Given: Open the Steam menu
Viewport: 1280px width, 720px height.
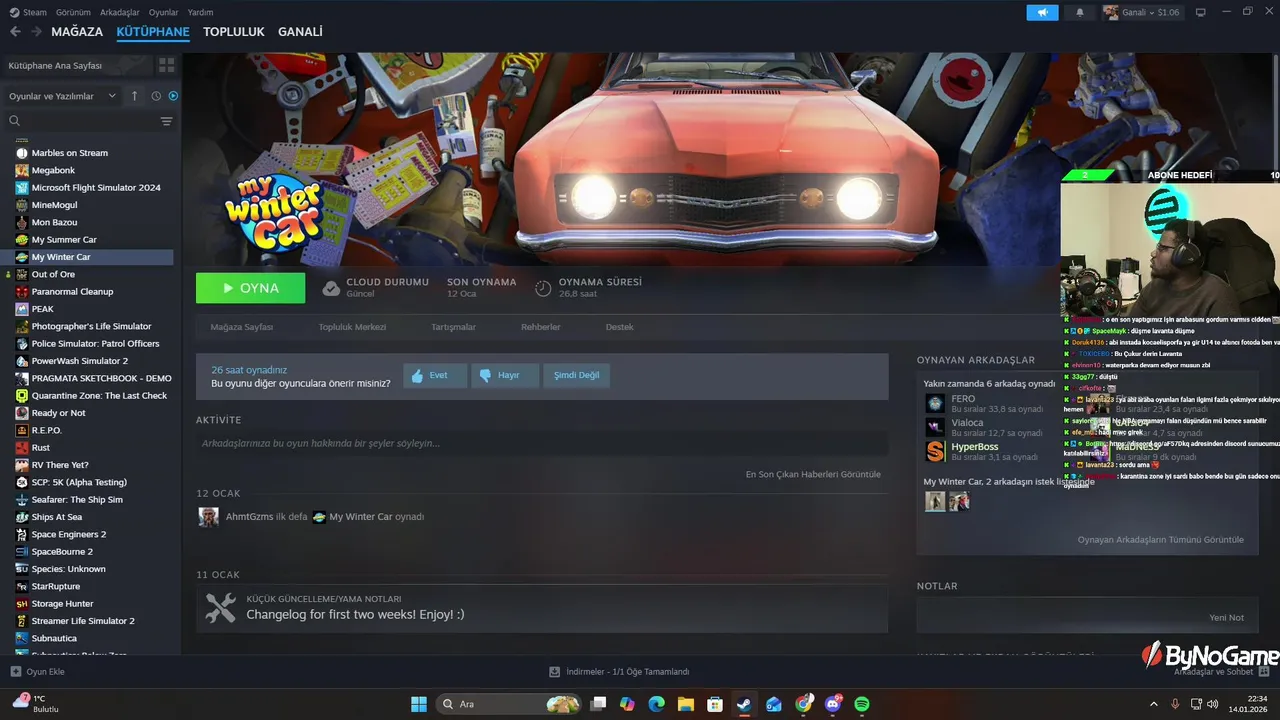Looking at the screenshot, I should 28,12.
